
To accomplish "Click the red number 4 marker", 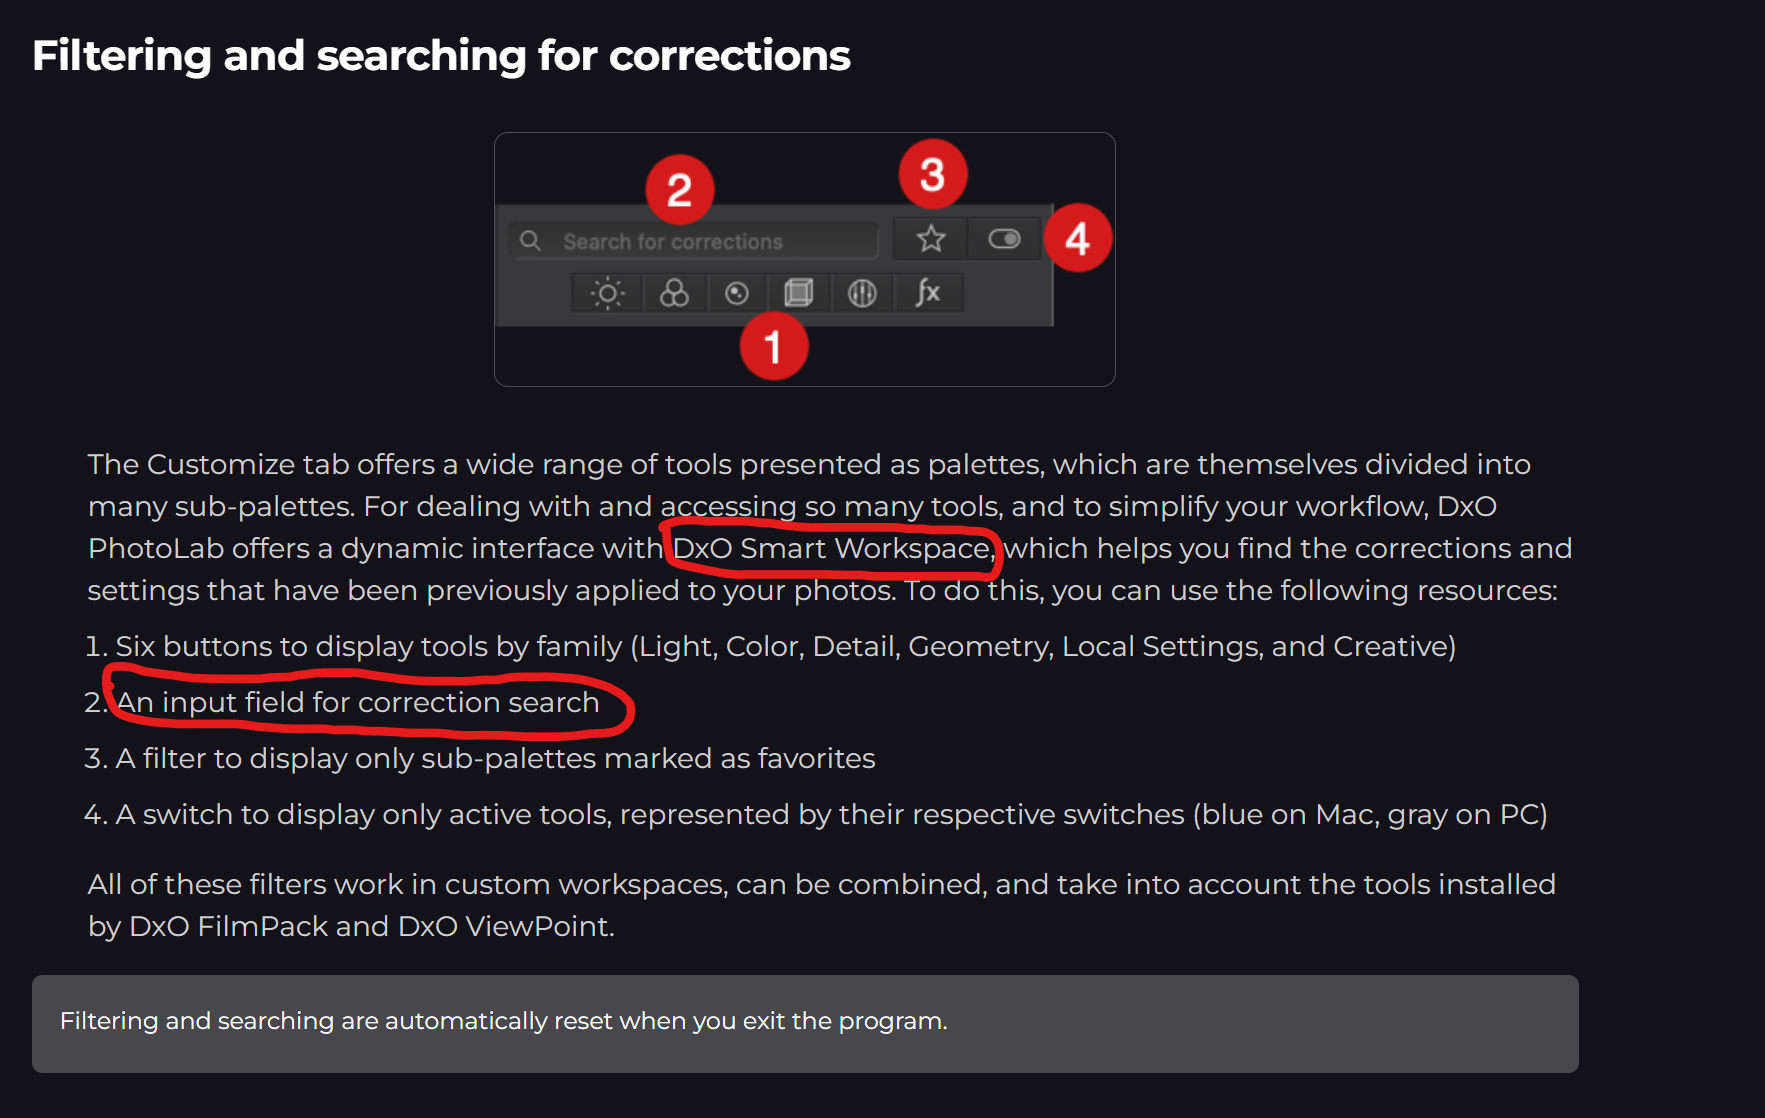I will tap(1077, 238).
